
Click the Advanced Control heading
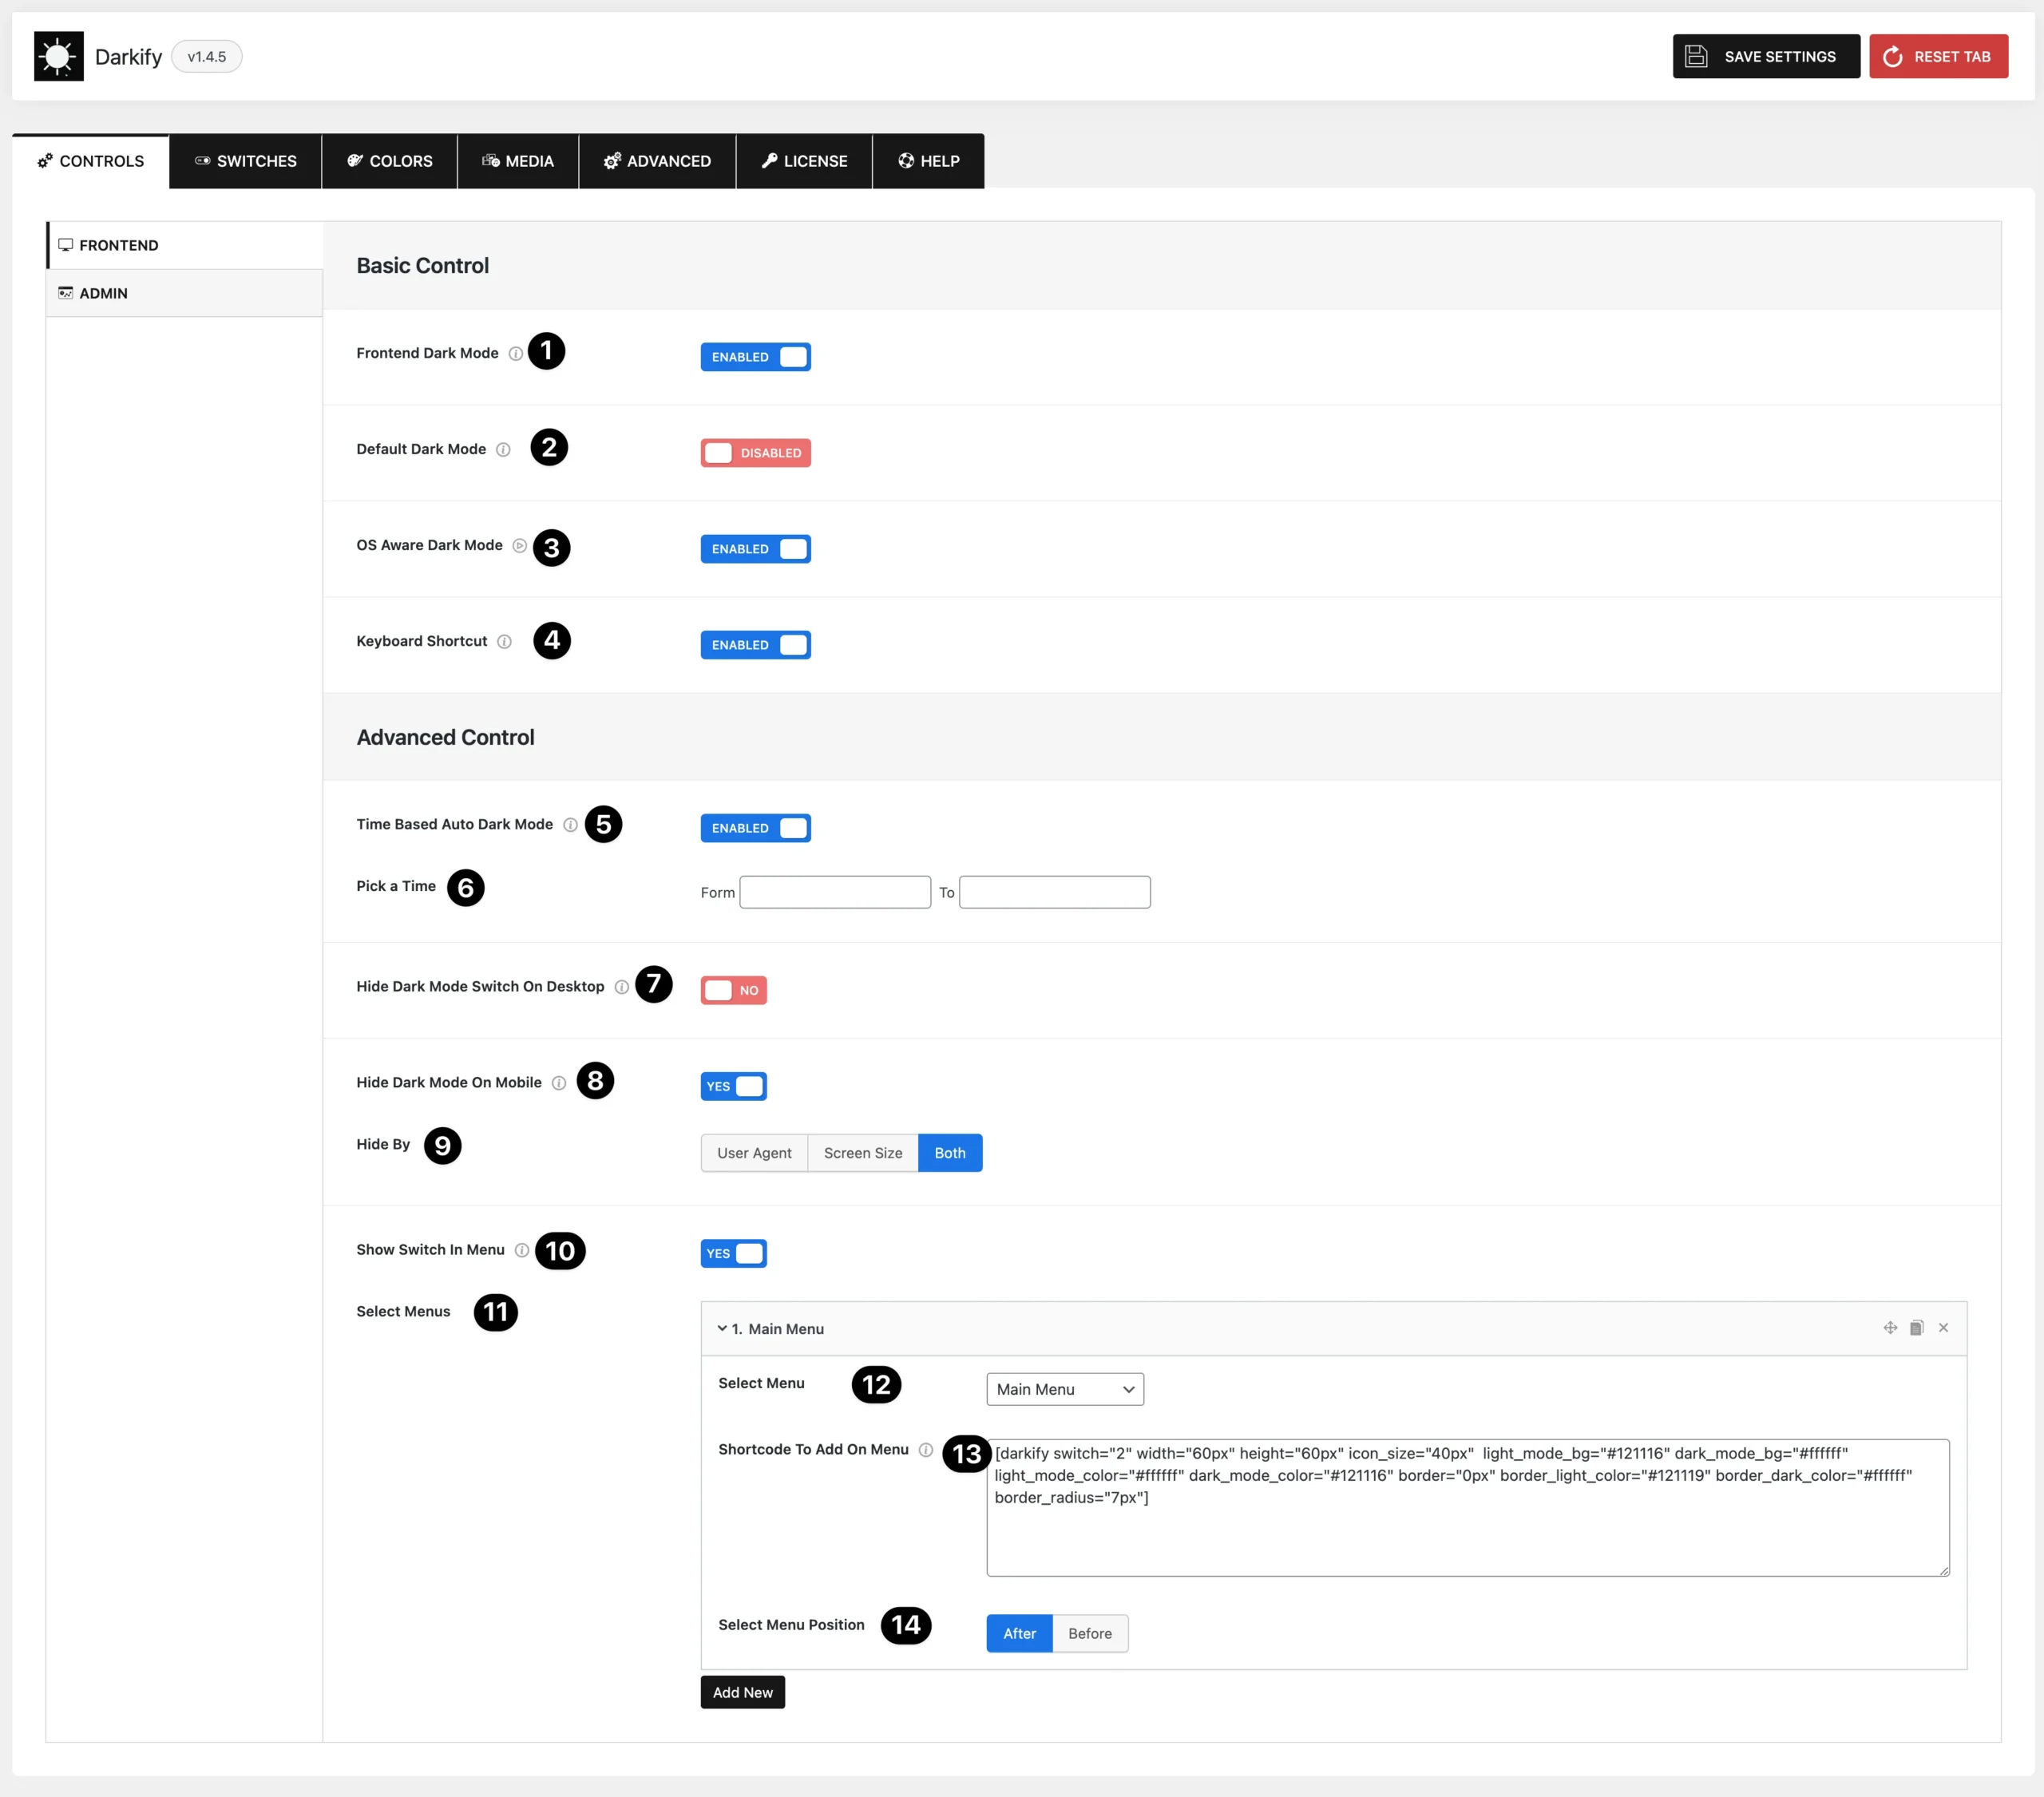tap(445, 737)
